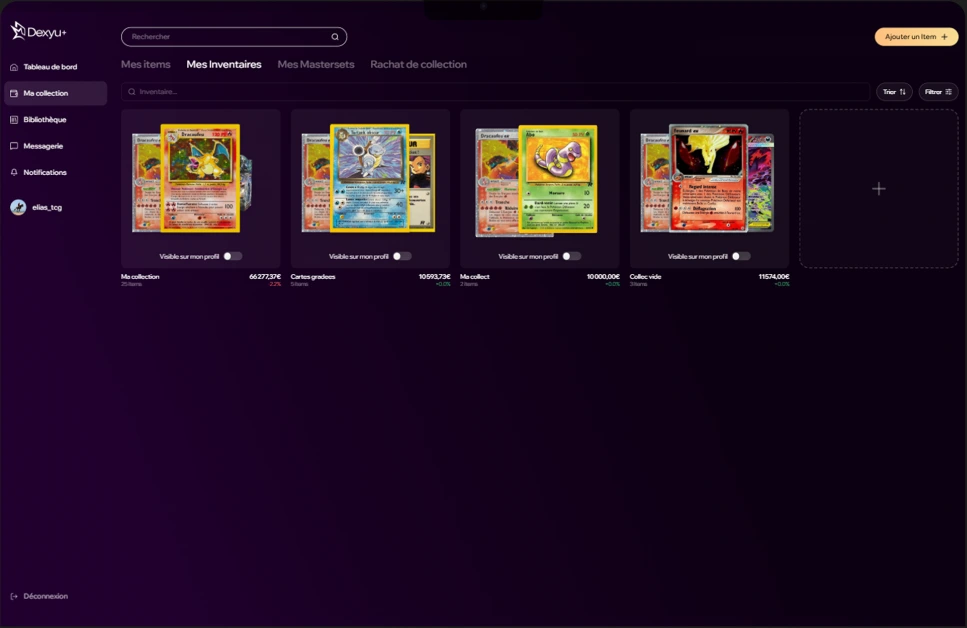The image size is (967, 628).
Task: Open the Rachat de collection tab
Action: click(418, 64)
